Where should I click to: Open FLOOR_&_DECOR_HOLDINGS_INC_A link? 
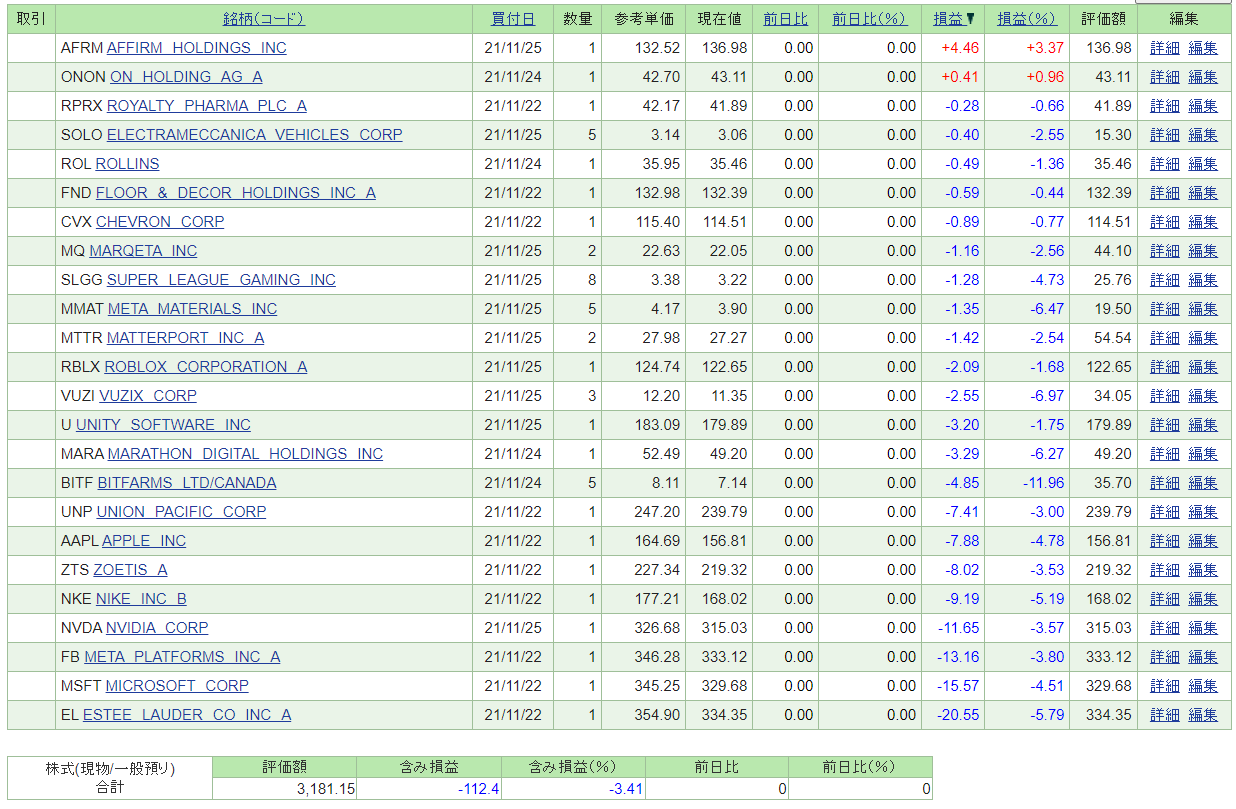236,193
